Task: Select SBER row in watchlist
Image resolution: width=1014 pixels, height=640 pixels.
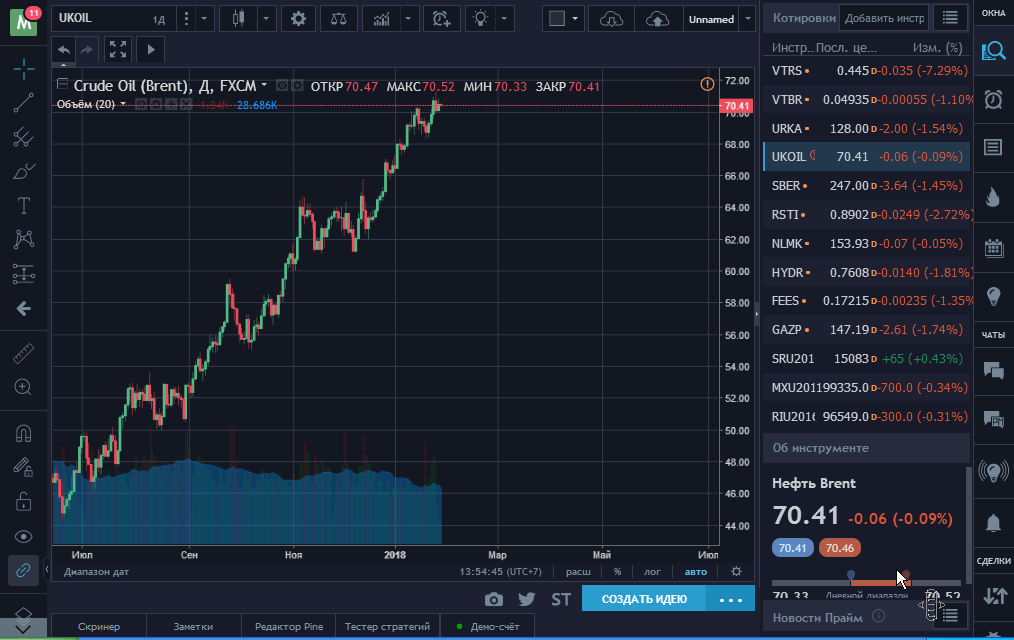Action: click(867, 186)
